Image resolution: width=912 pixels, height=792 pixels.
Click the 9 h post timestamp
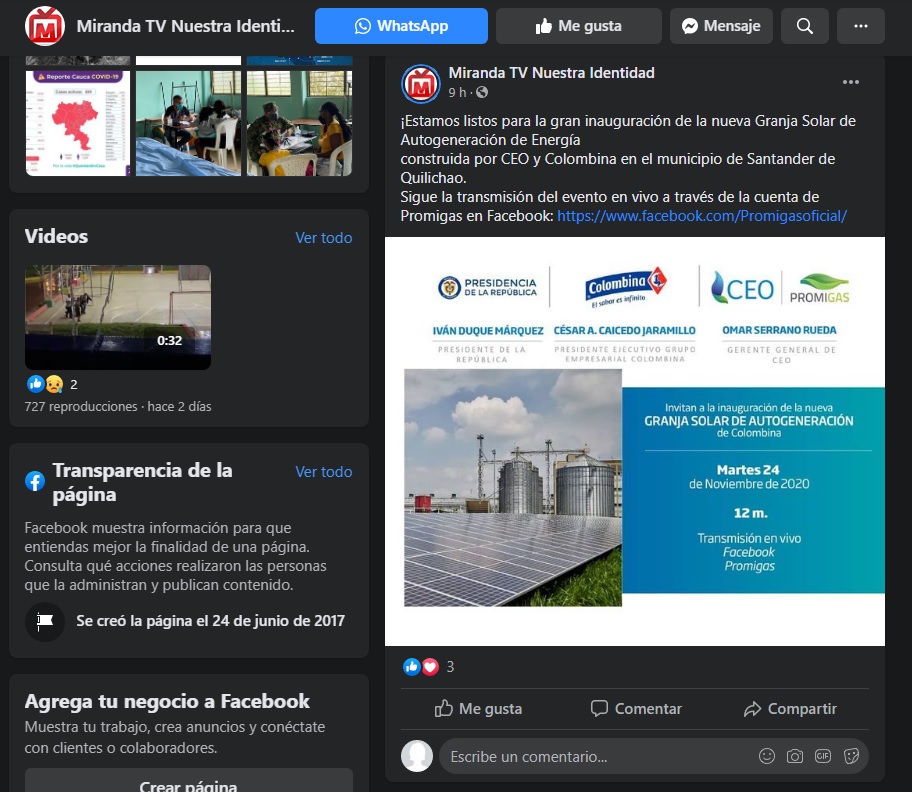(x=457, y=92)
